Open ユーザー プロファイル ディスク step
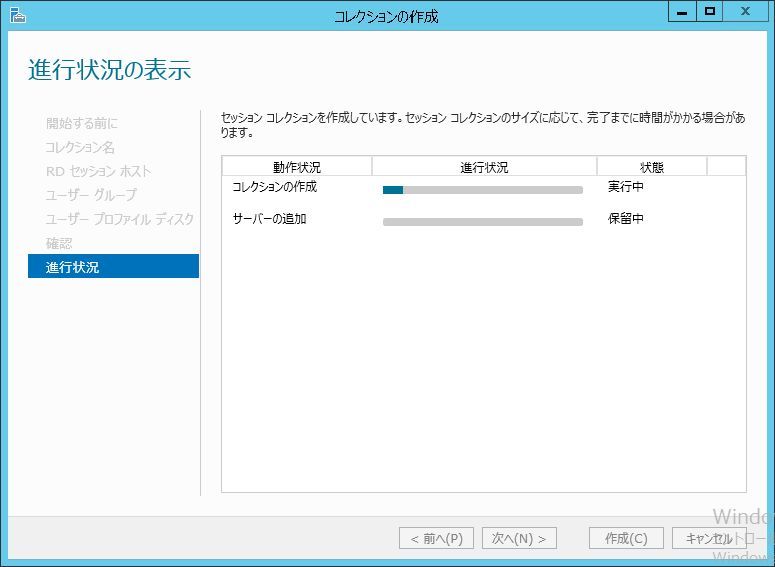 coord(120,219)
